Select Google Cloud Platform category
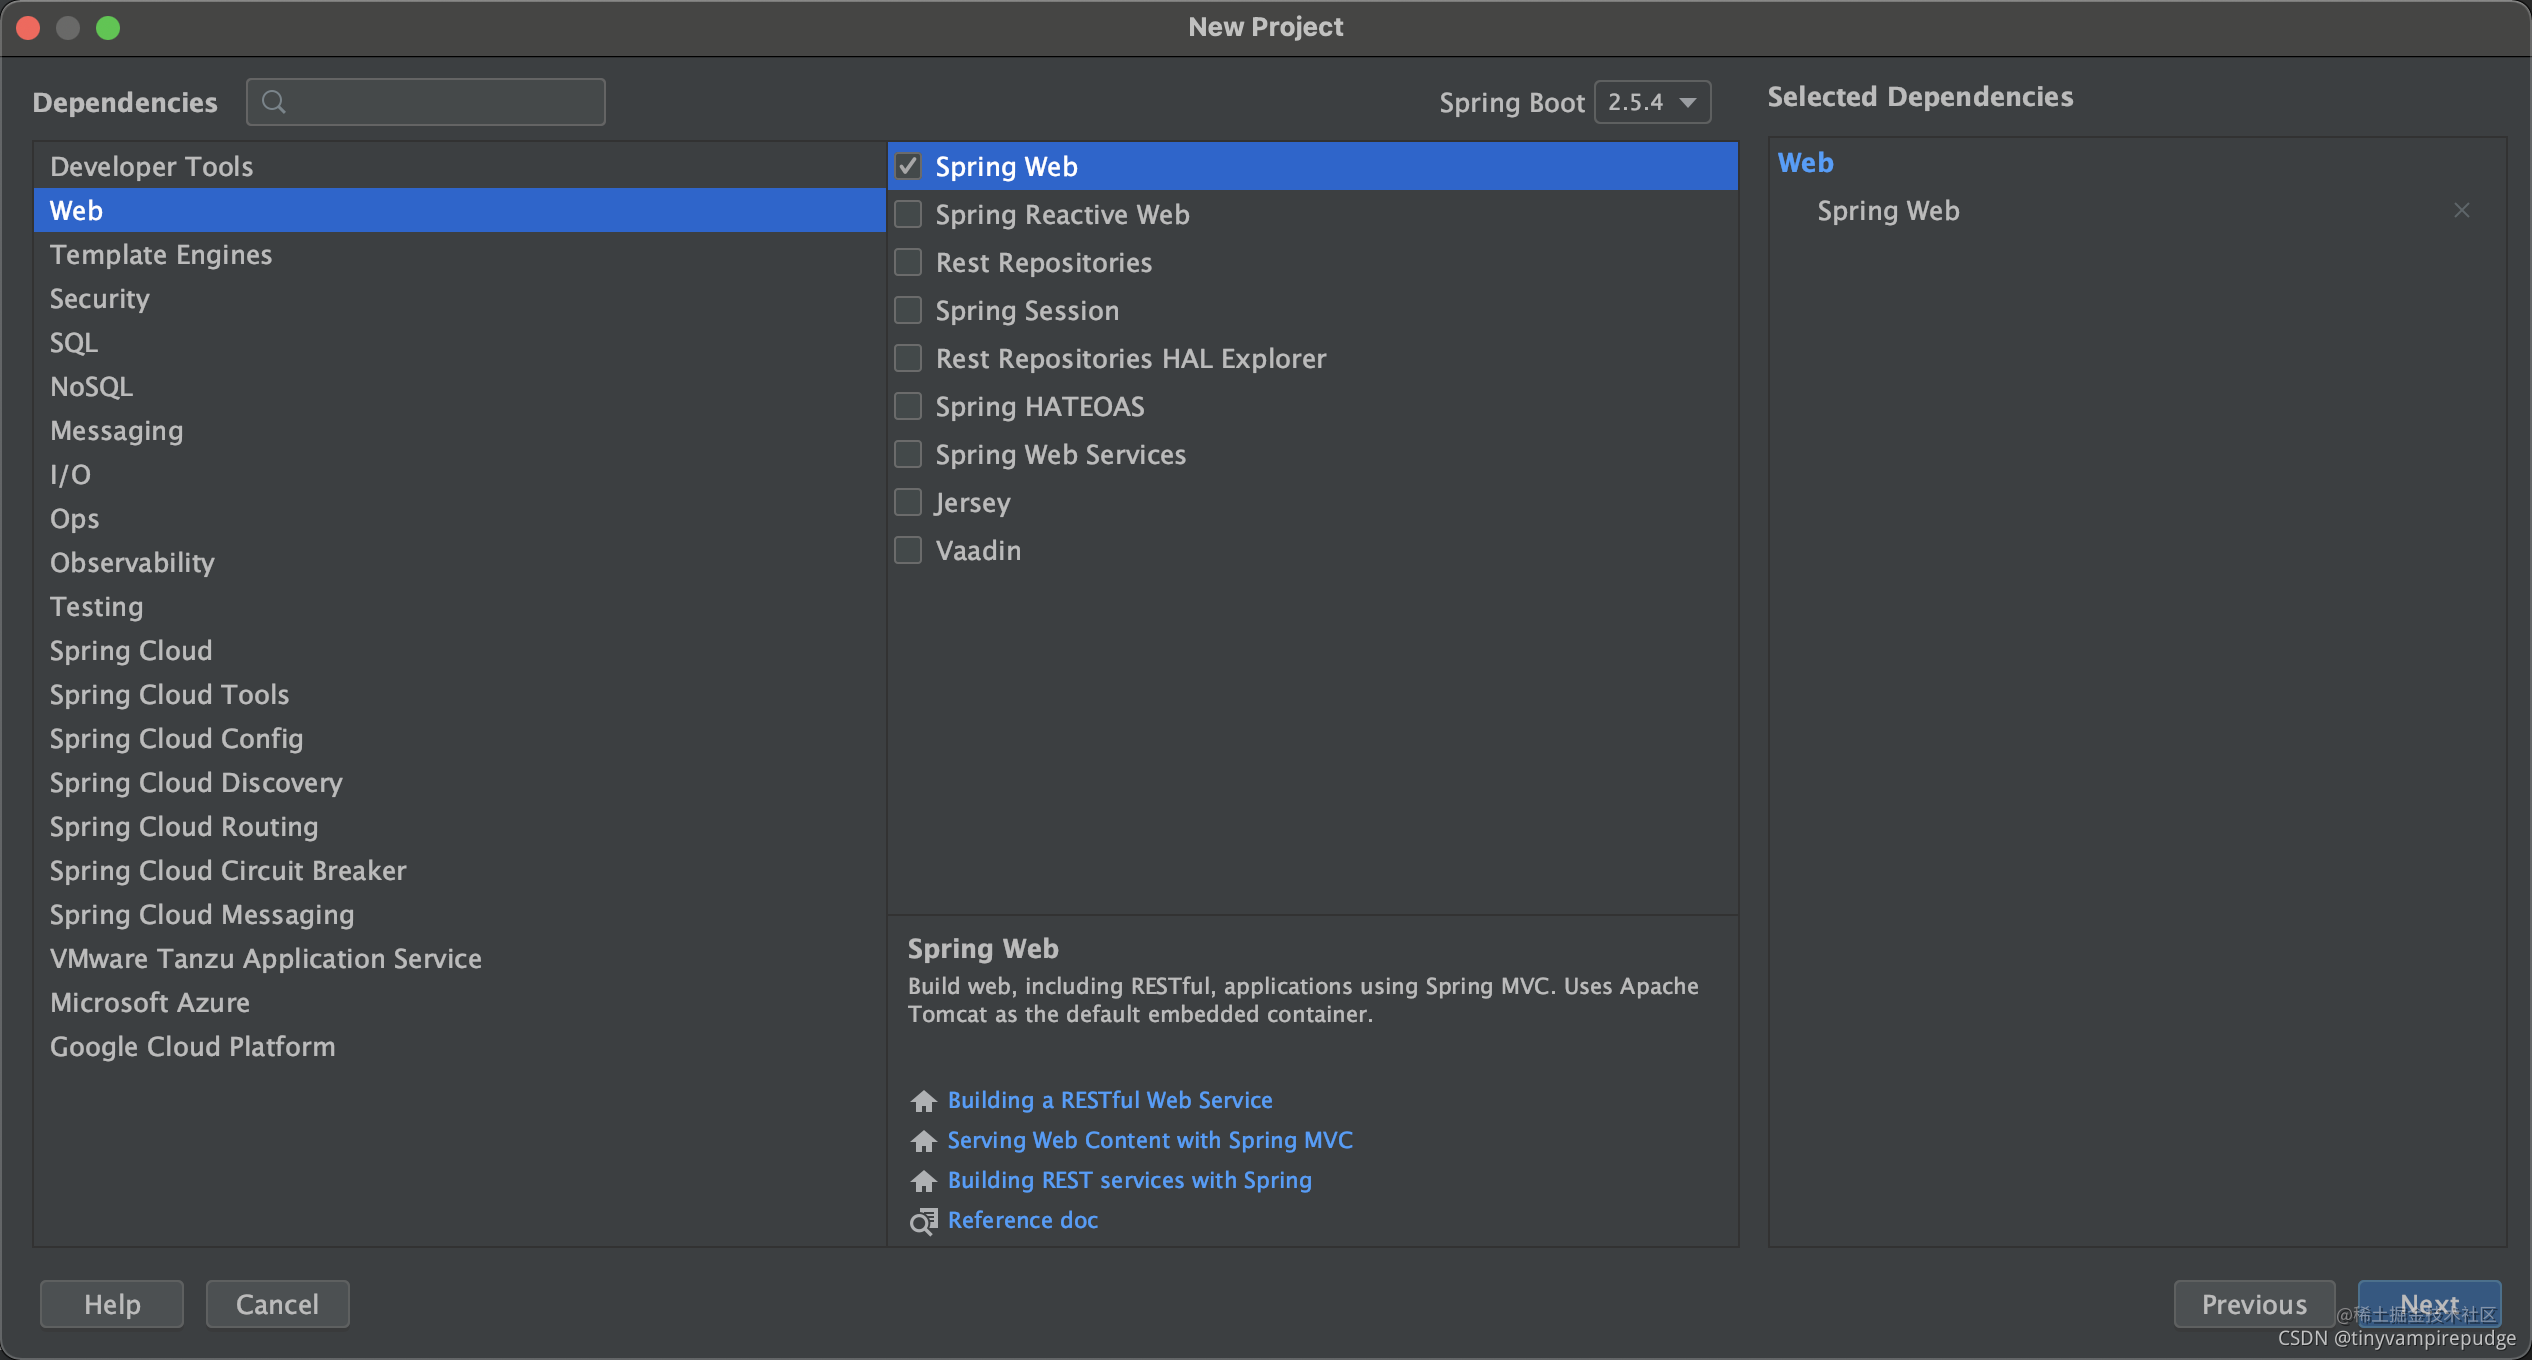This screenshot has width=2532, height=1360. pos(193,1045)
